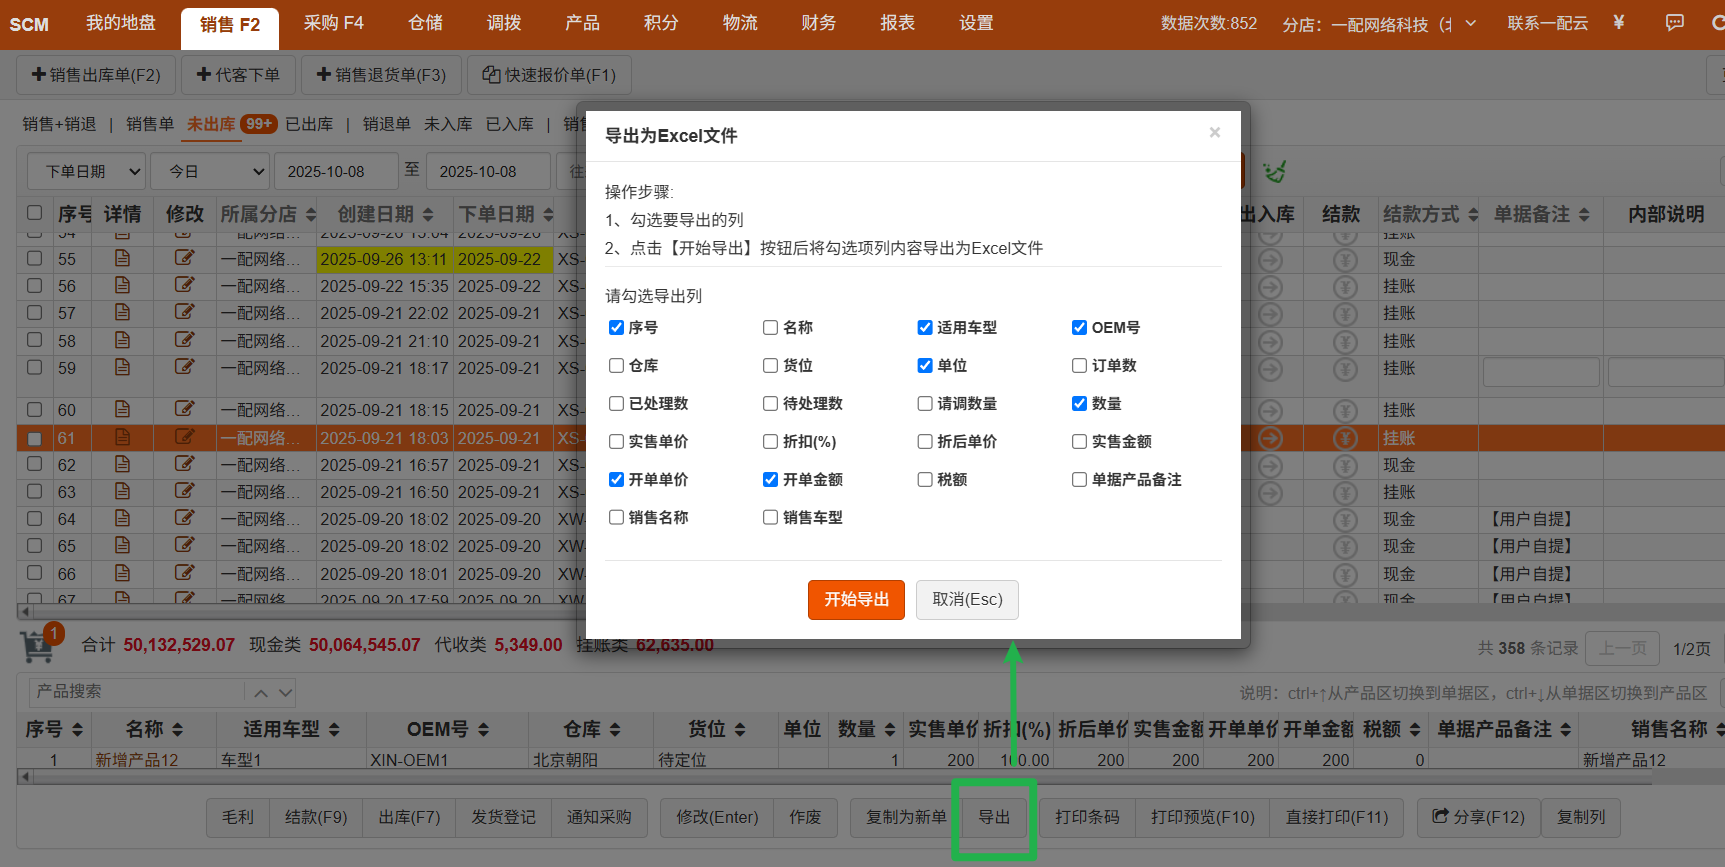Open the 下单日期 date type dropdown

[x=86, y=172]
